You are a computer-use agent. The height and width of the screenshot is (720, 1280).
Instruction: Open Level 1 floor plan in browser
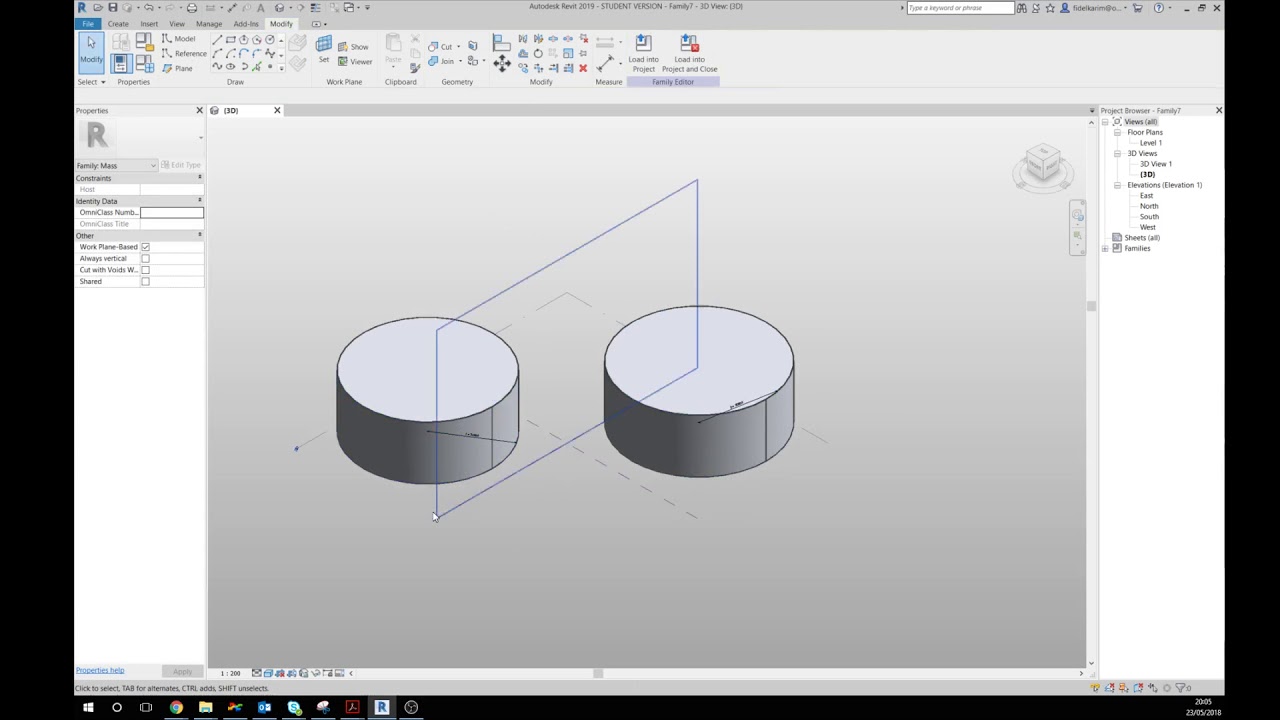click(1151, 143)
